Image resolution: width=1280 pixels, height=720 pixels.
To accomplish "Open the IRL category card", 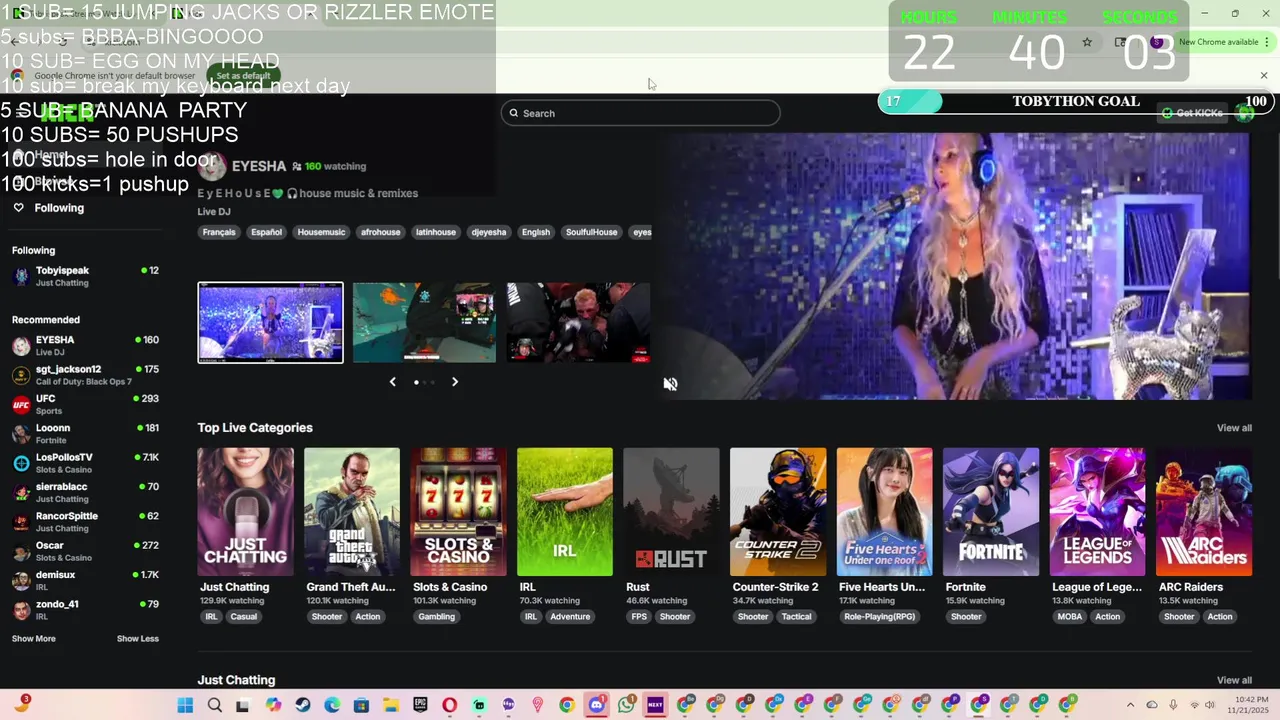I will [x=565, y=512].
